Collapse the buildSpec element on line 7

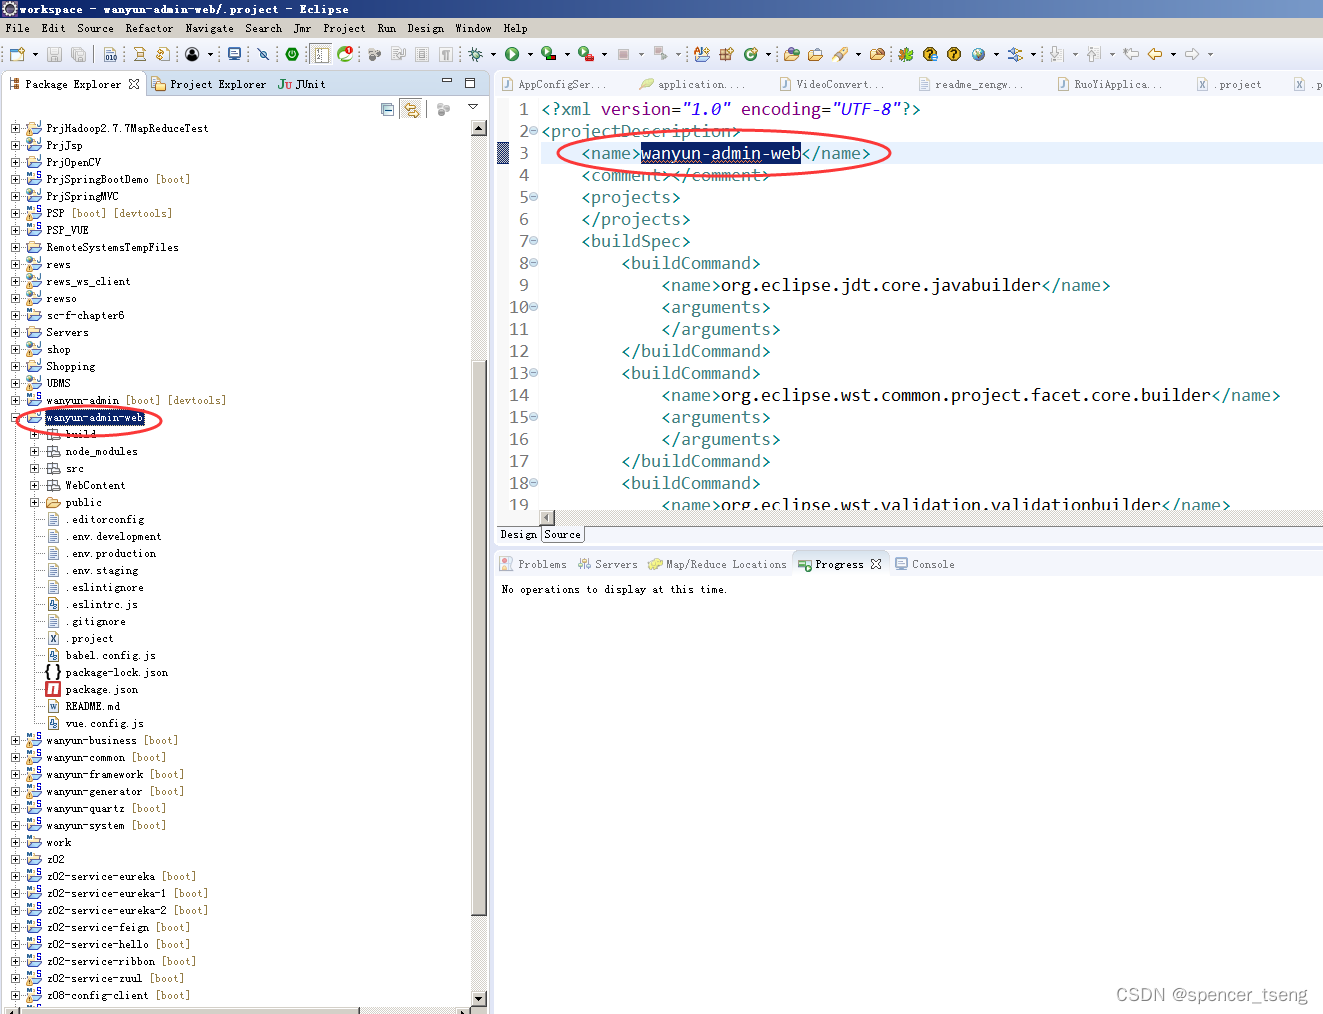[533, 240]
